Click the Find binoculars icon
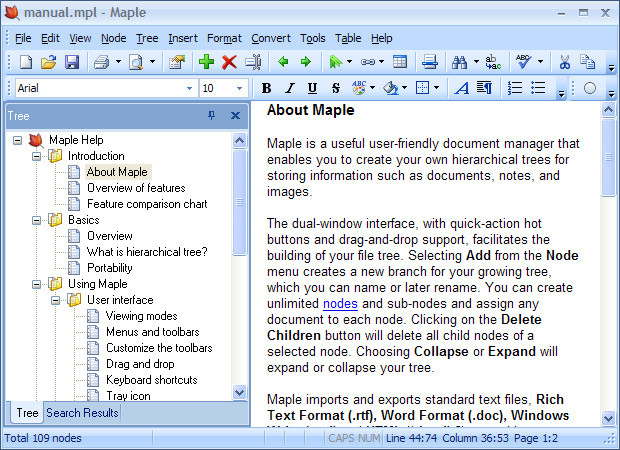 pyautogui.click(x=459, y=62)
